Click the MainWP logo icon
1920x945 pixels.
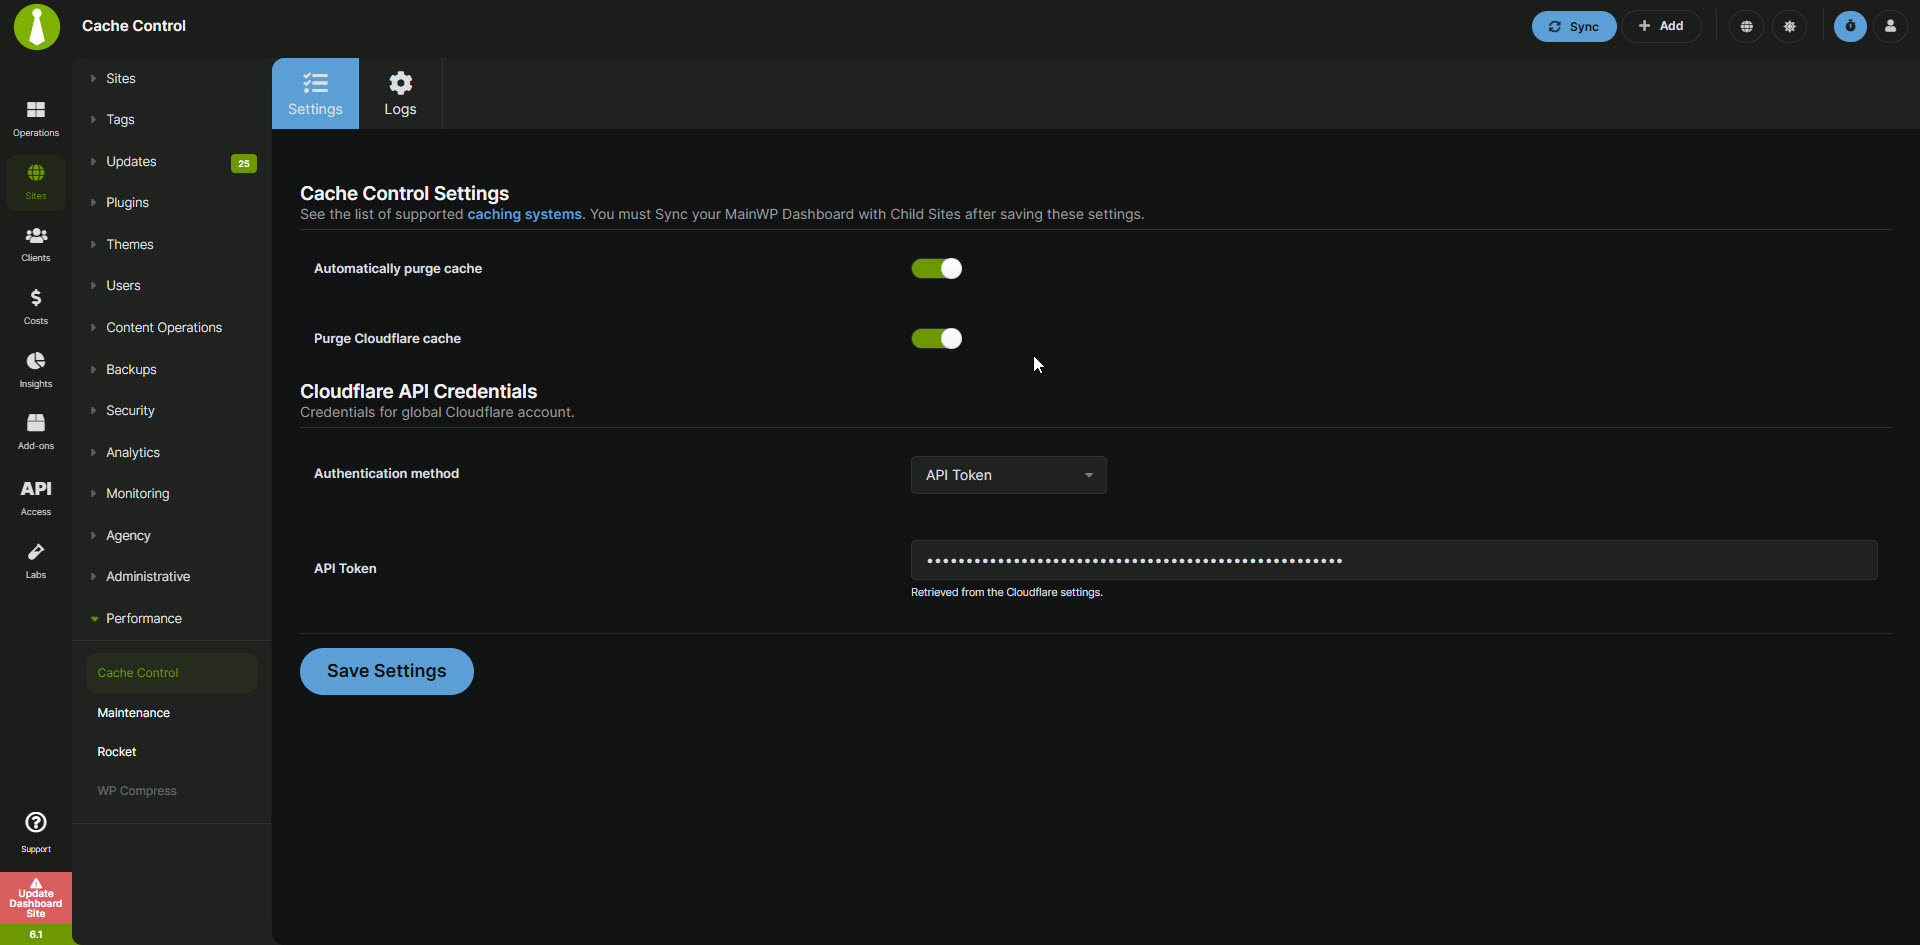click(x=37, y=27)
